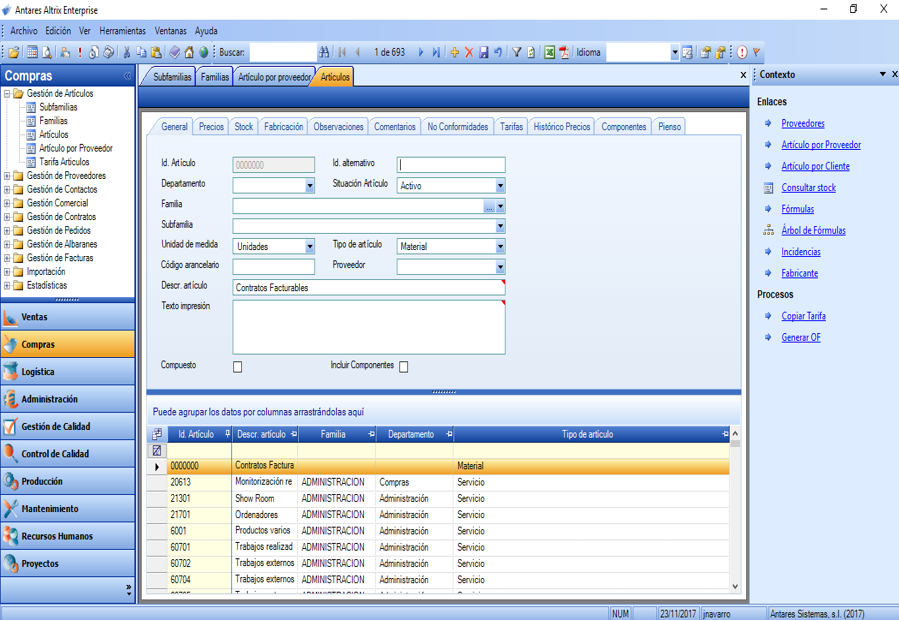Open the Unidad de medida dropdown
Image resolution: width=899 pixels, height=620 pixels.
tap(310, 247)
